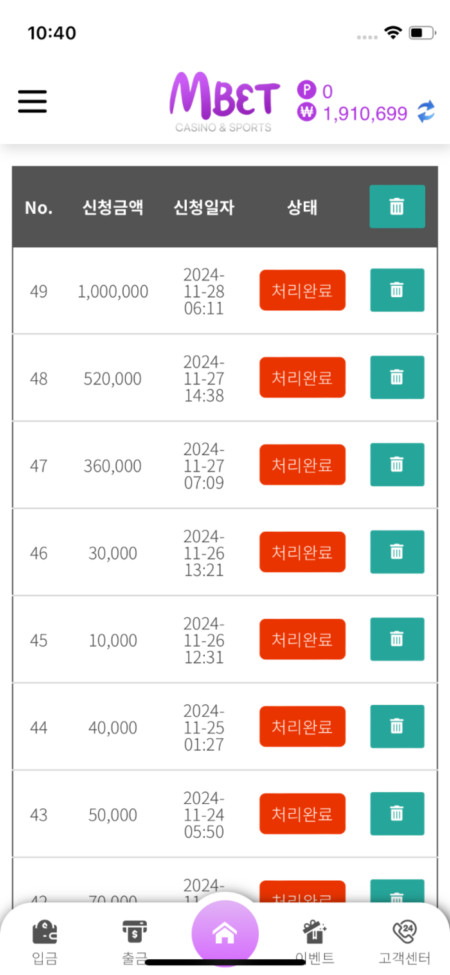This screenshot has width=450, height=975.
Task: Open the 출금 withdrawal tab
Action: click(x=134, y=940)
